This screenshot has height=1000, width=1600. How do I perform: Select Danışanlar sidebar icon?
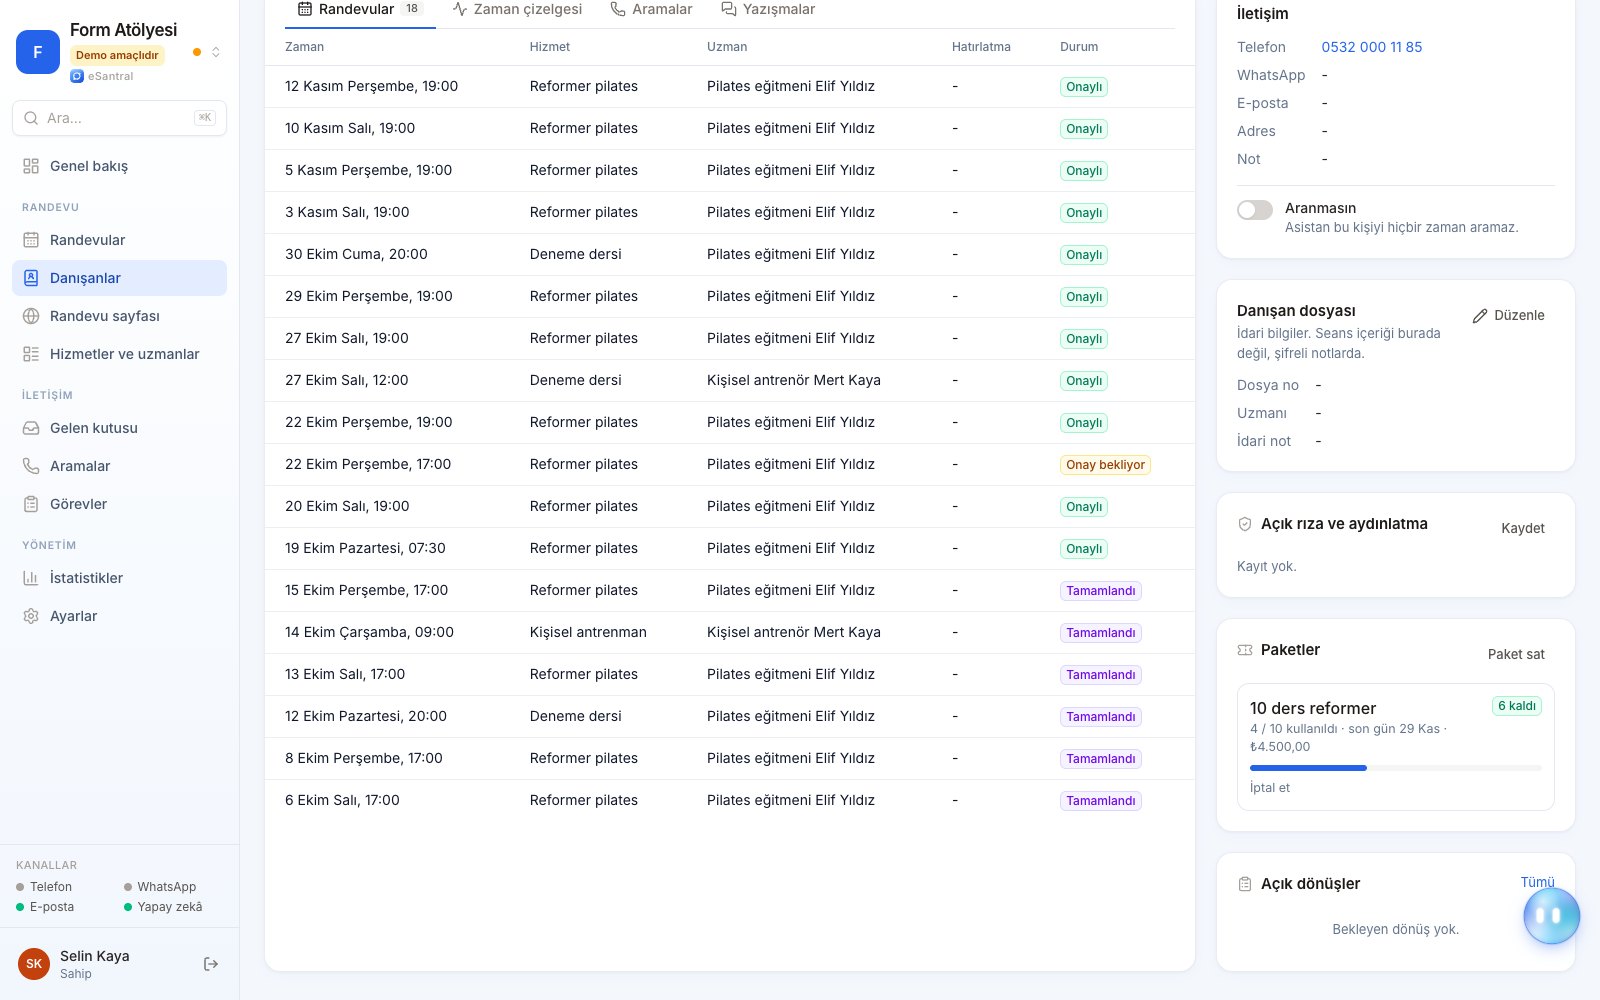[31, 278]
